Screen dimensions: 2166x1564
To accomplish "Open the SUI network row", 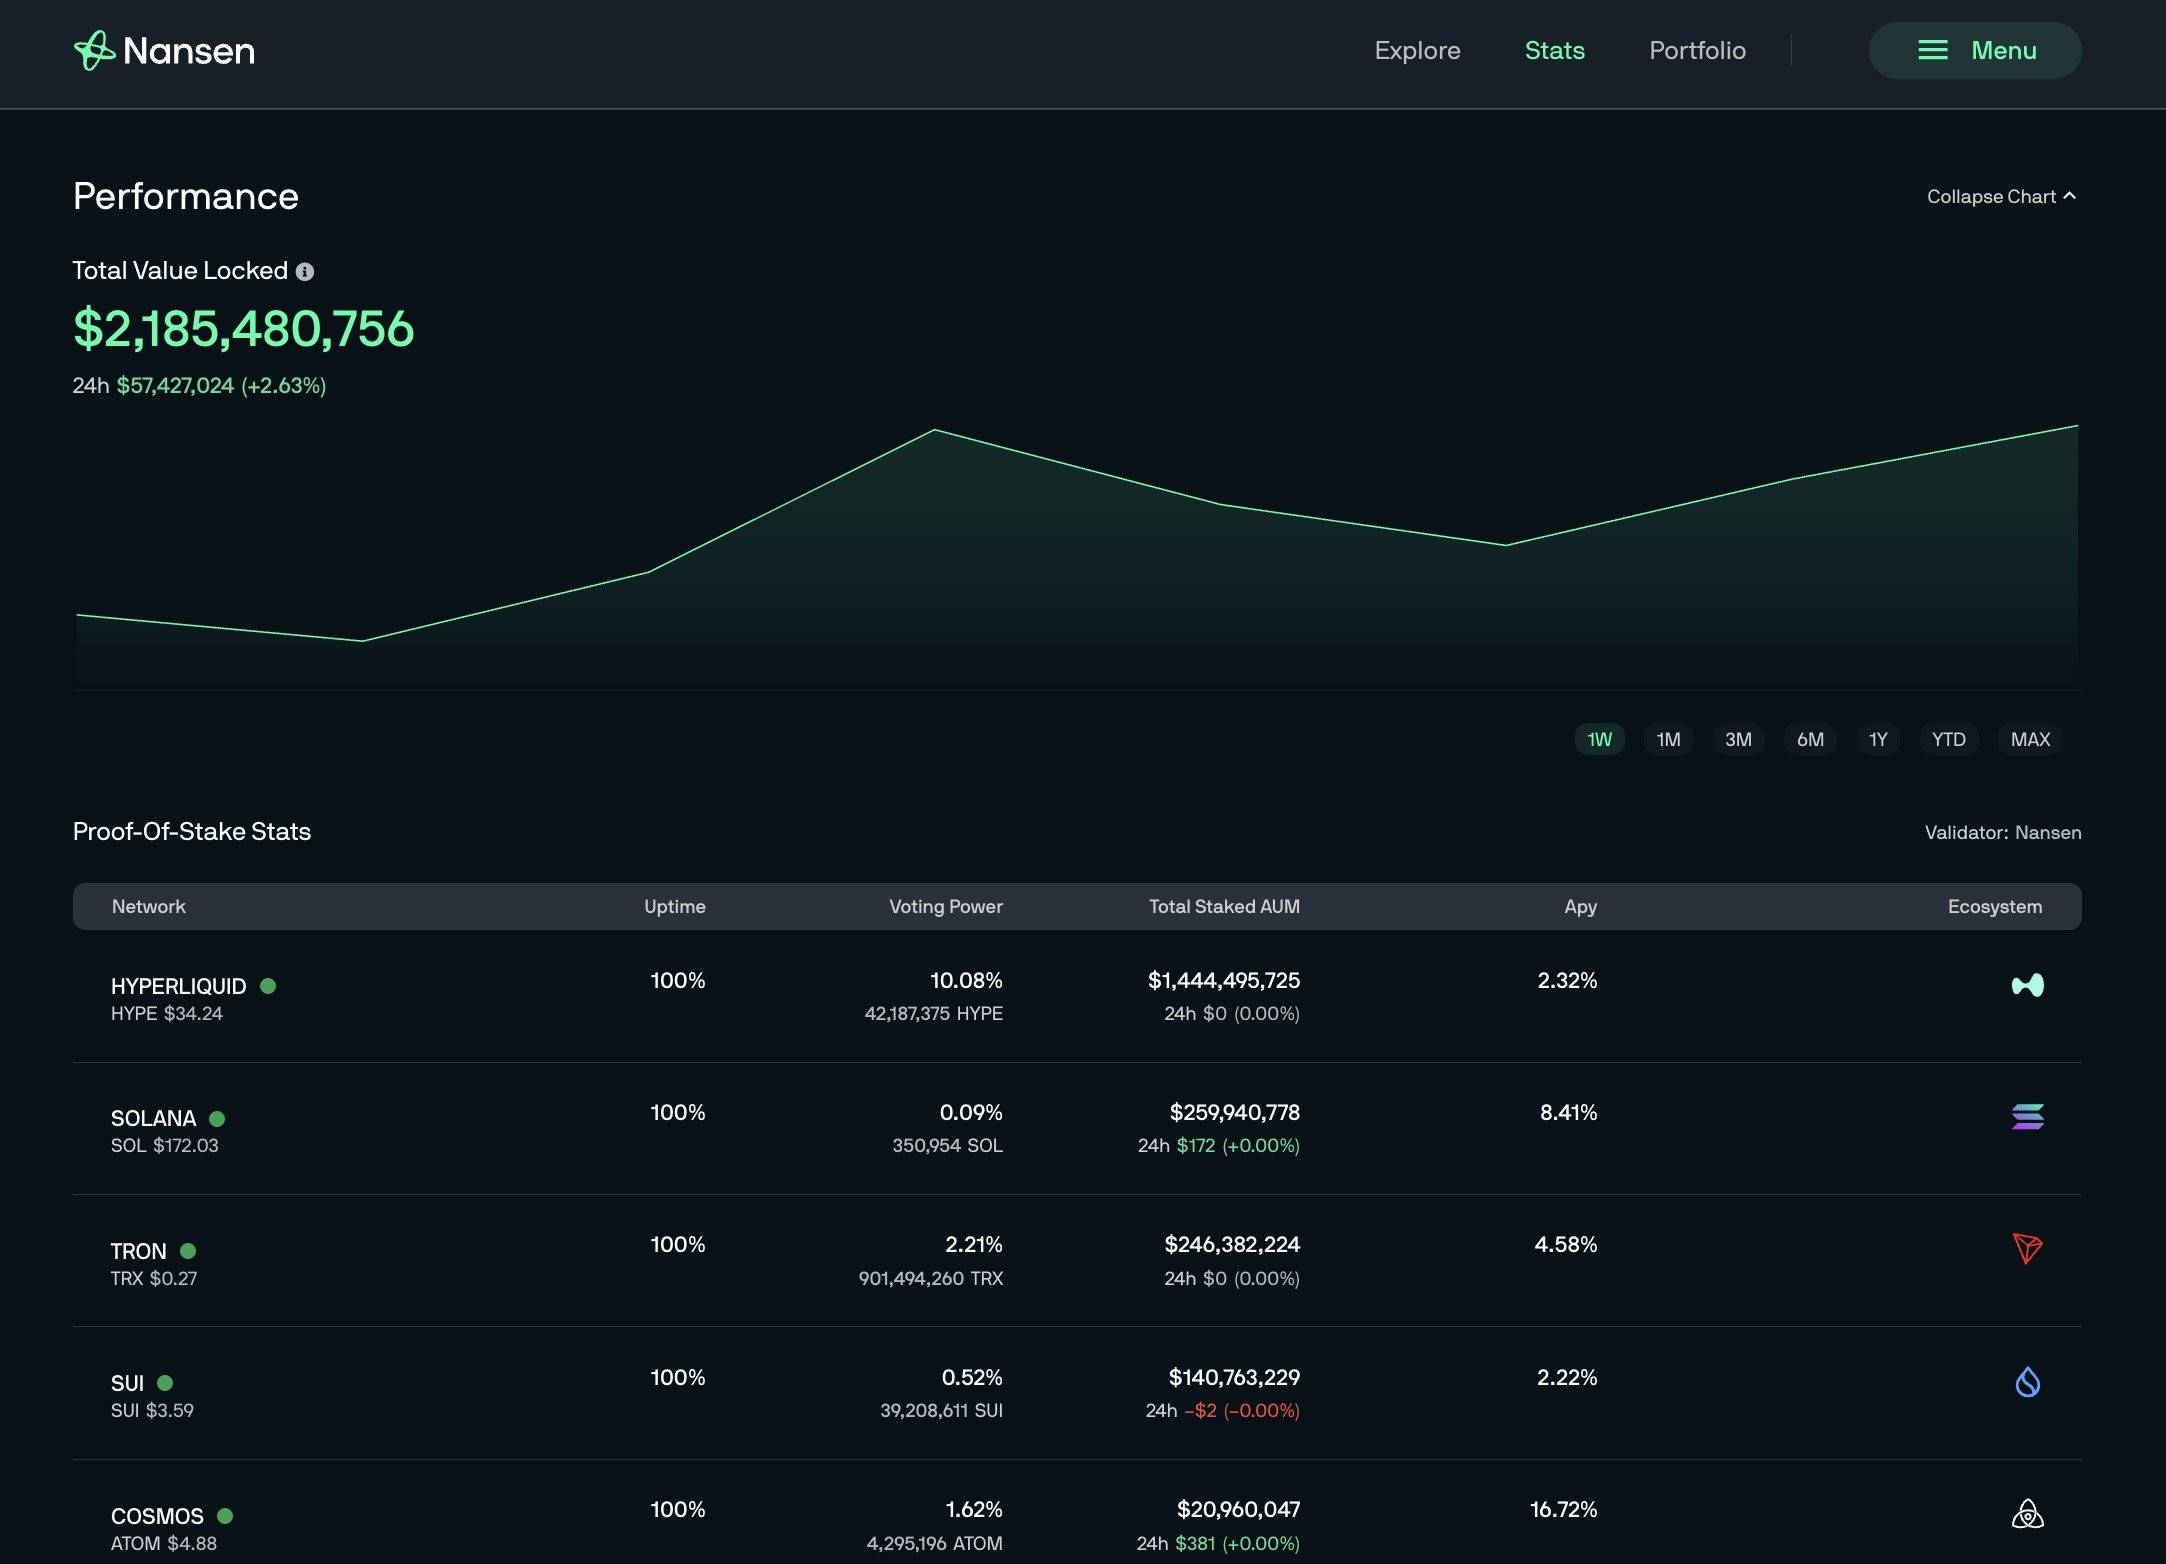I will [1077, 1393].
